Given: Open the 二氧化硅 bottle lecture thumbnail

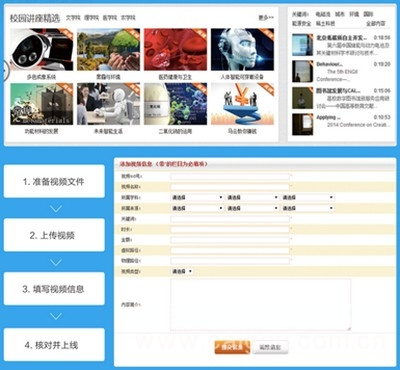Looking at the screenshot, I should (175, 104).
